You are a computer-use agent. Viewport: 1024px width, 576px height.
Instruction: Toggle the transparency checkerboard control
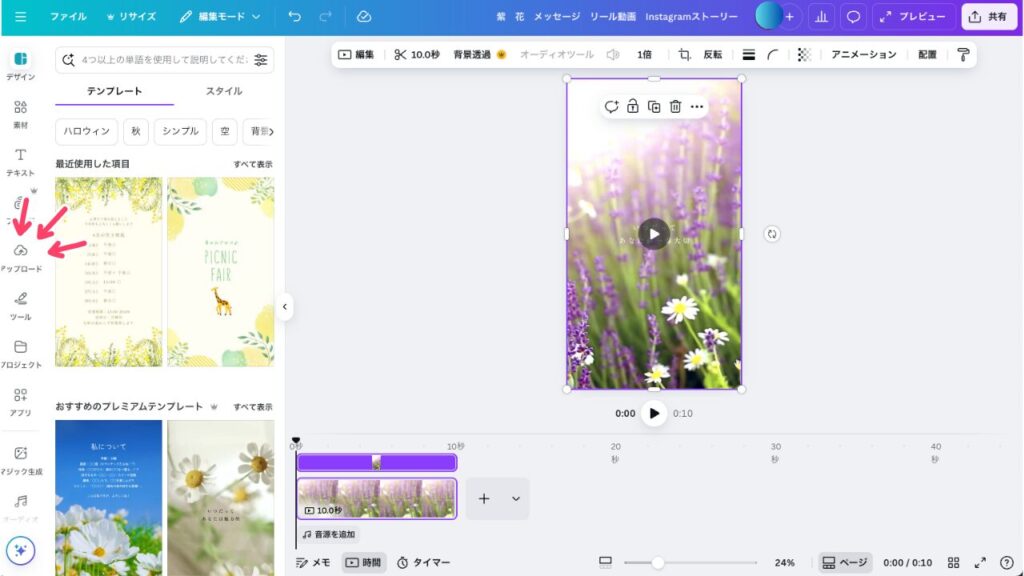click(804, 55)
